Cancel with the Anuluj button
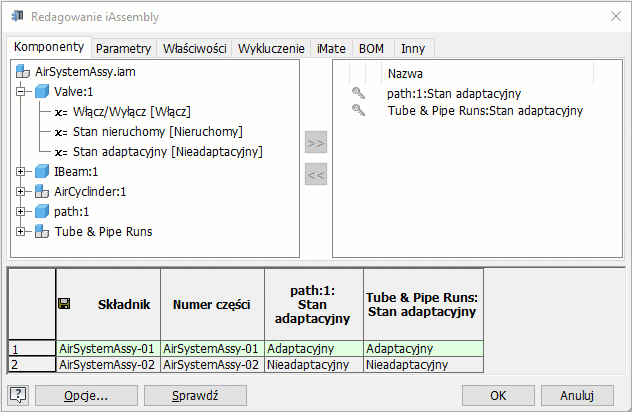The width and height of the screenshot is (632, 412). click(577, 395)
